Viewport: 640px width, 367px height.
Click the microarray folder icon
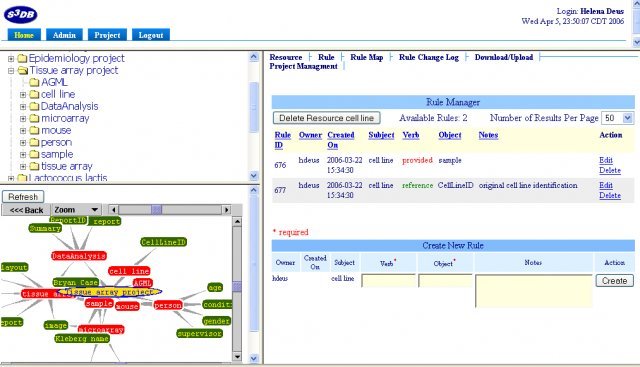coord(34,118)
